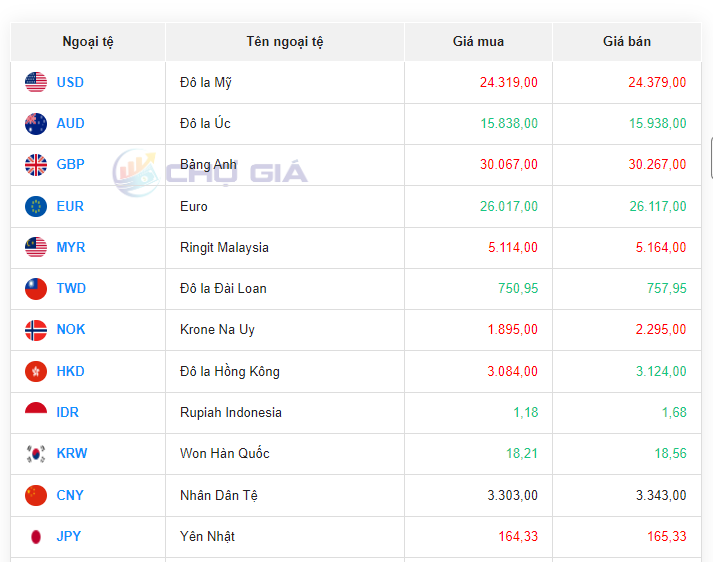
Task: Open the IDR currency code link
Action: tap(68, 413)
